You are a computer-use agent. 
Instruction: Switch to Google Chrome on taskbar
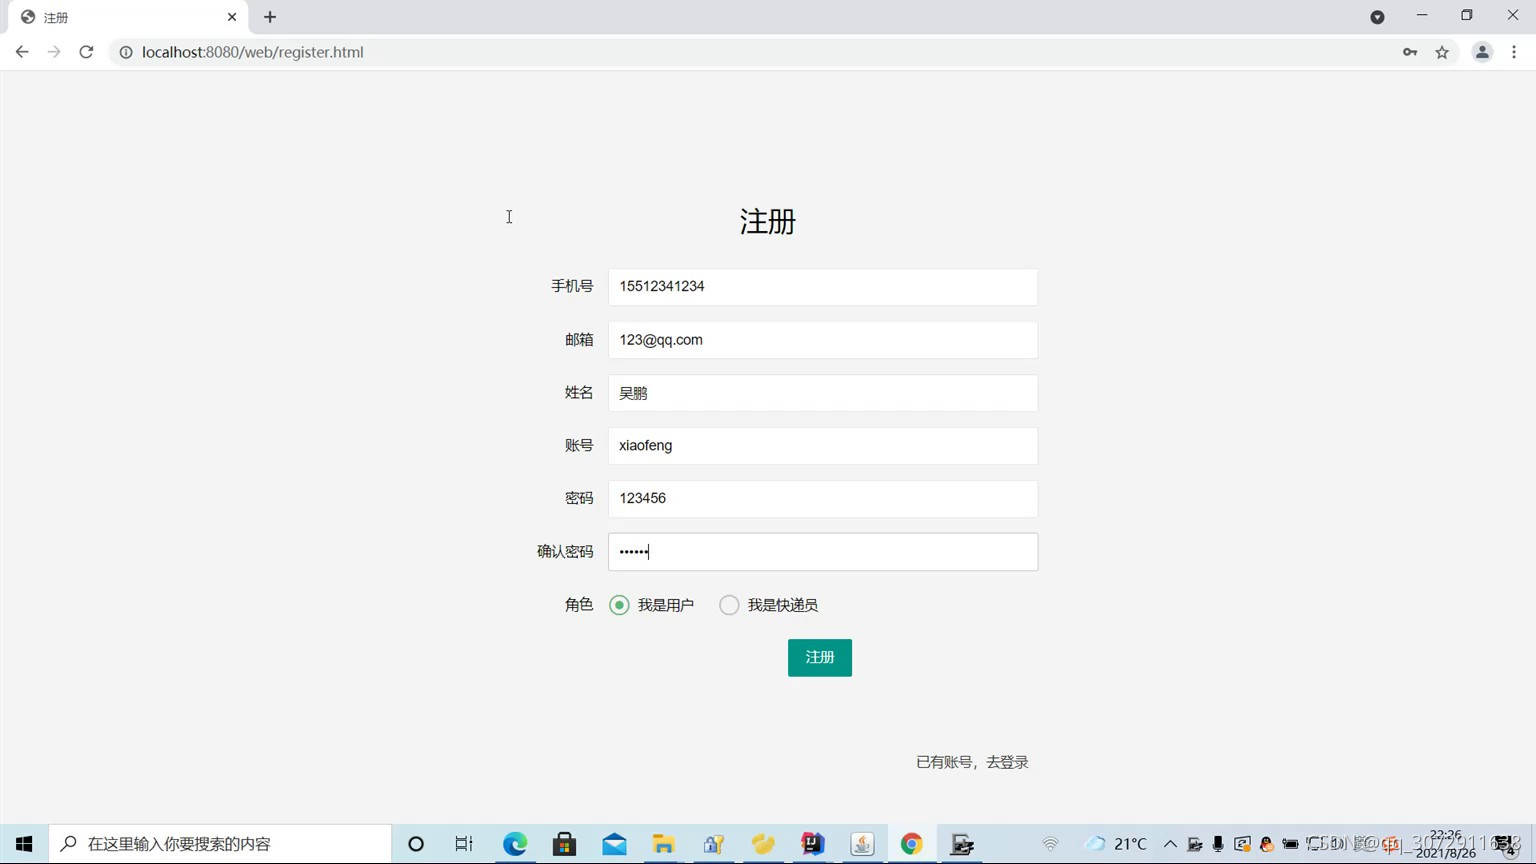(912, 844)
